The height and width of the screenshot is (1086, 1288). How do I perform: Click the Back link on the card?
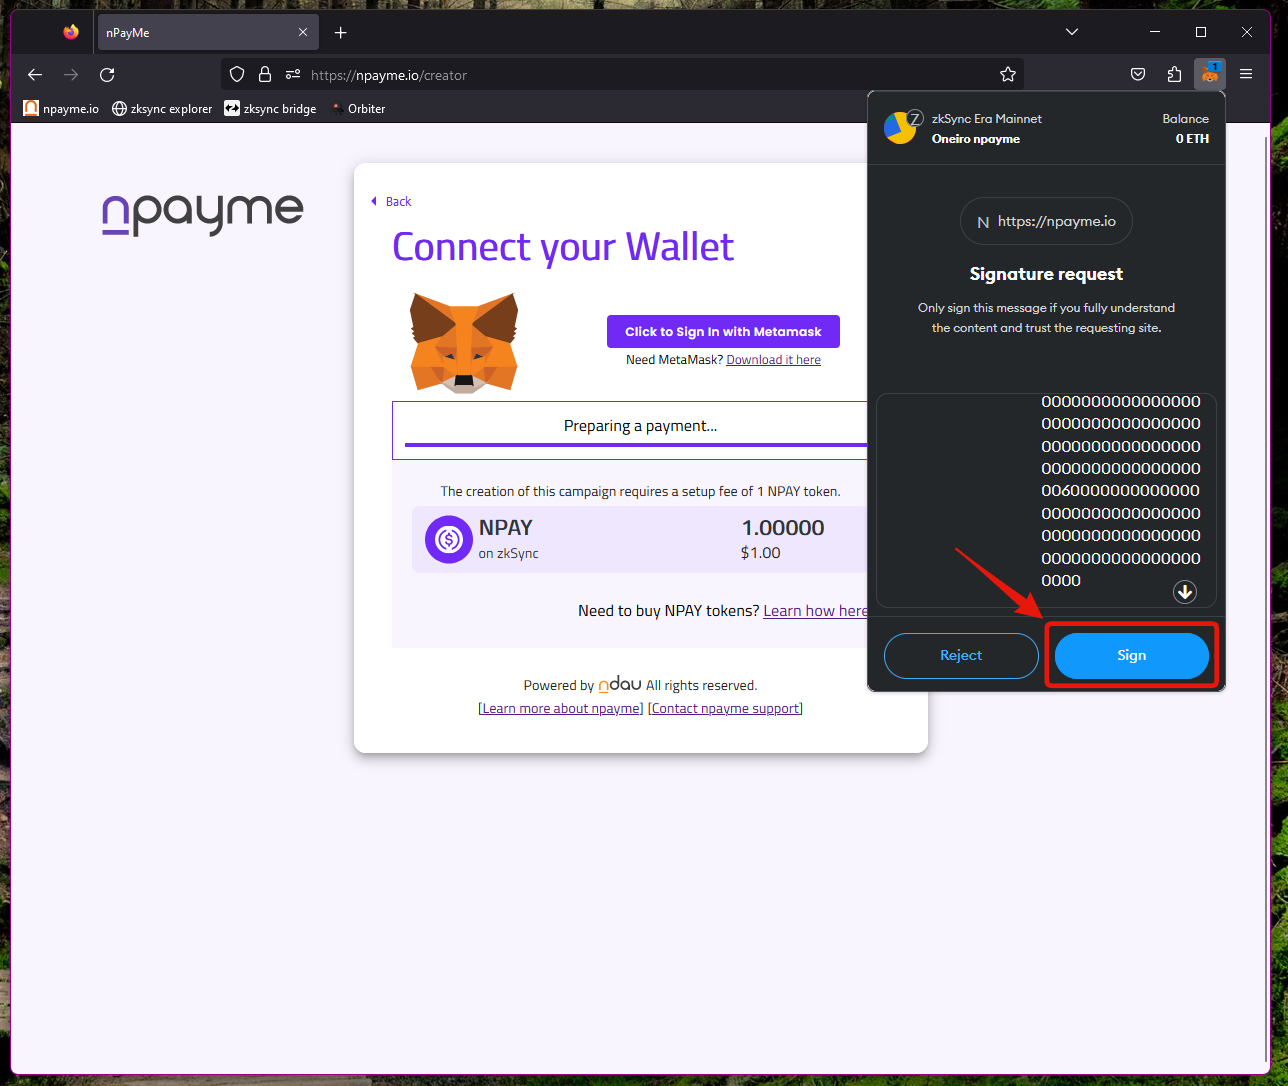[x=391, y=201]
